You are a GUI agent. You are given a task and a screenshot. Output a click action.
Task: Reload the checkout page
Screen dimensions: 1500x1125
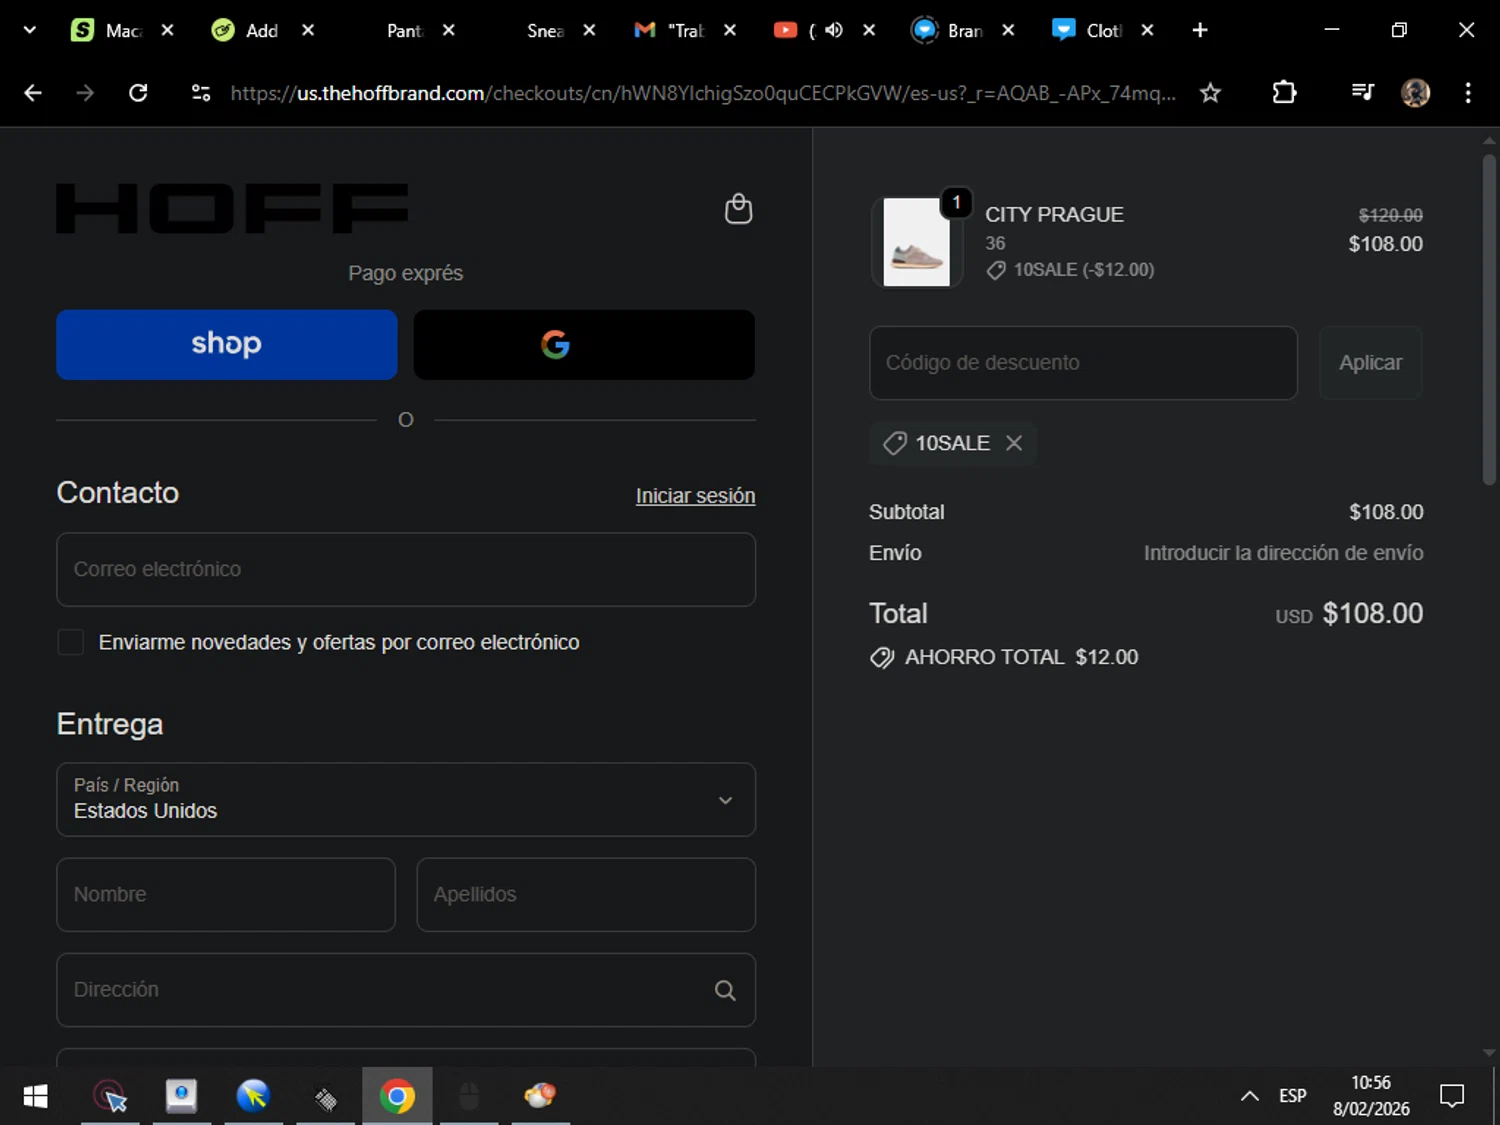click(x=138, y=93)
